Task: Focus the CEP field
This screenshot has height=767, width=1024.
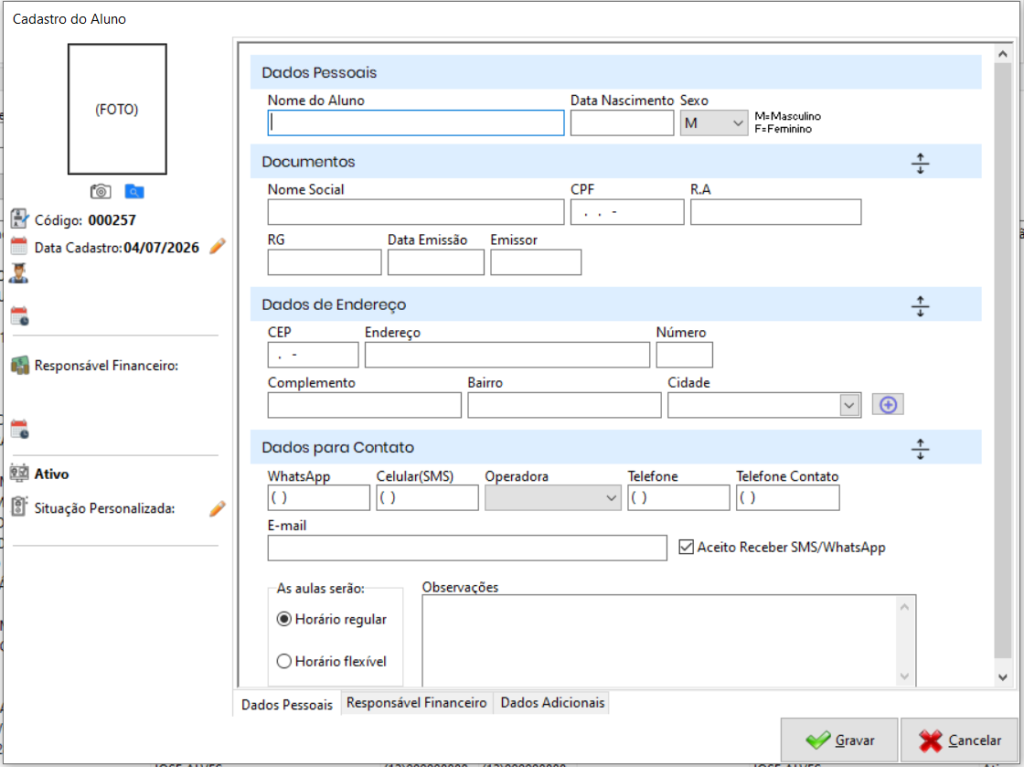Action: click(x=313, y=355)
